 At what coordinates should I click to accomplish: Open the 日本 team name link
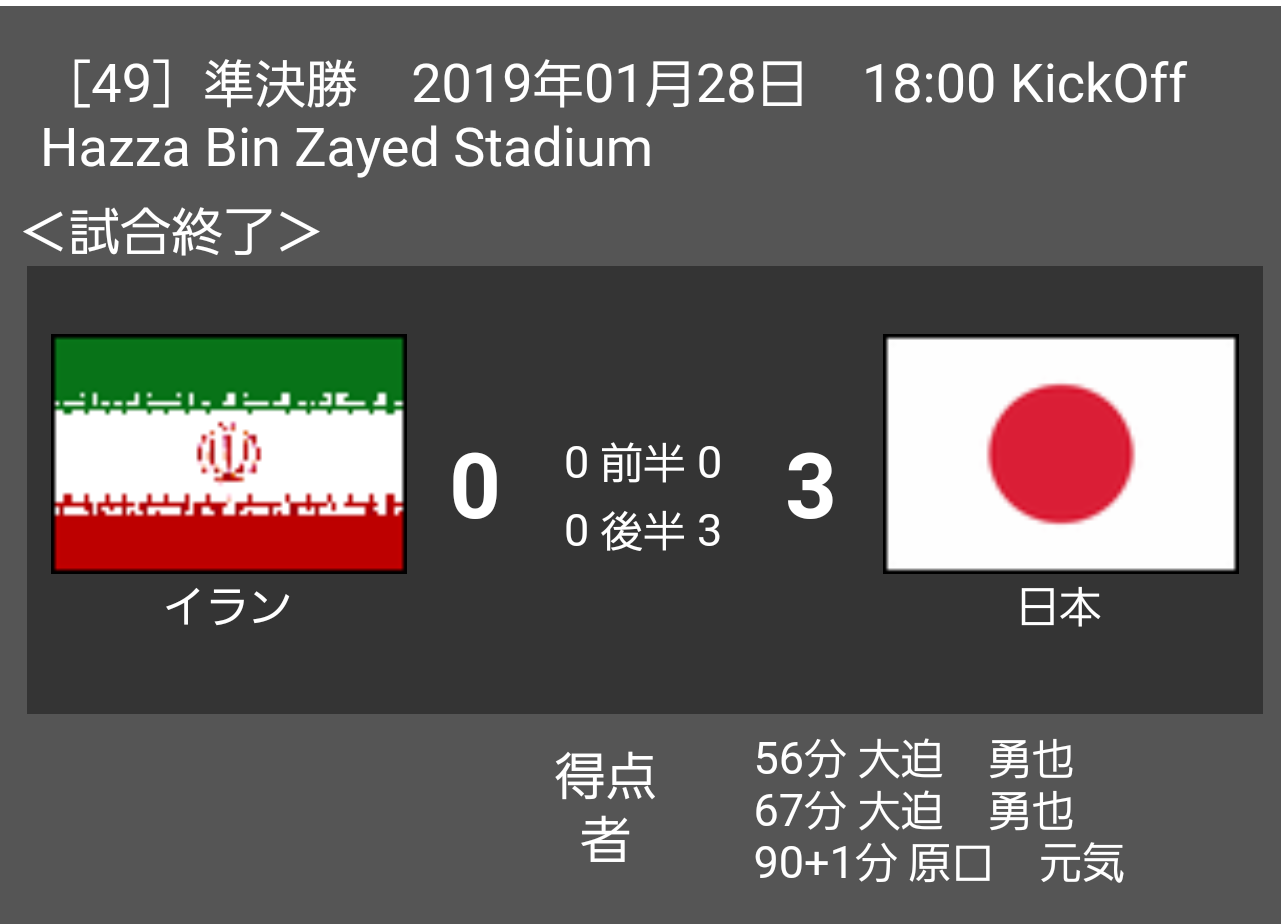pos(1060,607)
